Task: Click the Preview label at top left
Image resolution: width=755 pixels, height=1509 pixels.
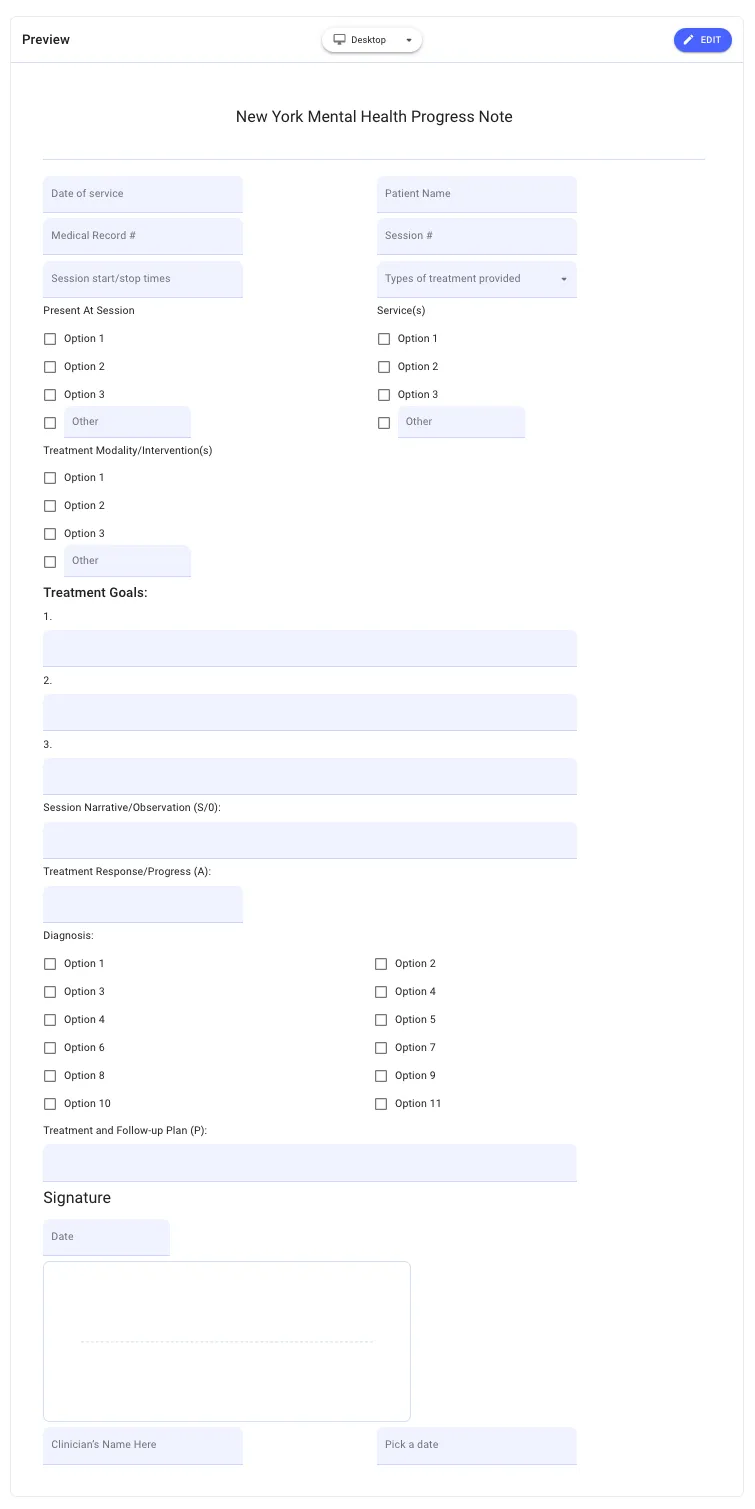Action: pyautogui.click(x=47, y=39)
